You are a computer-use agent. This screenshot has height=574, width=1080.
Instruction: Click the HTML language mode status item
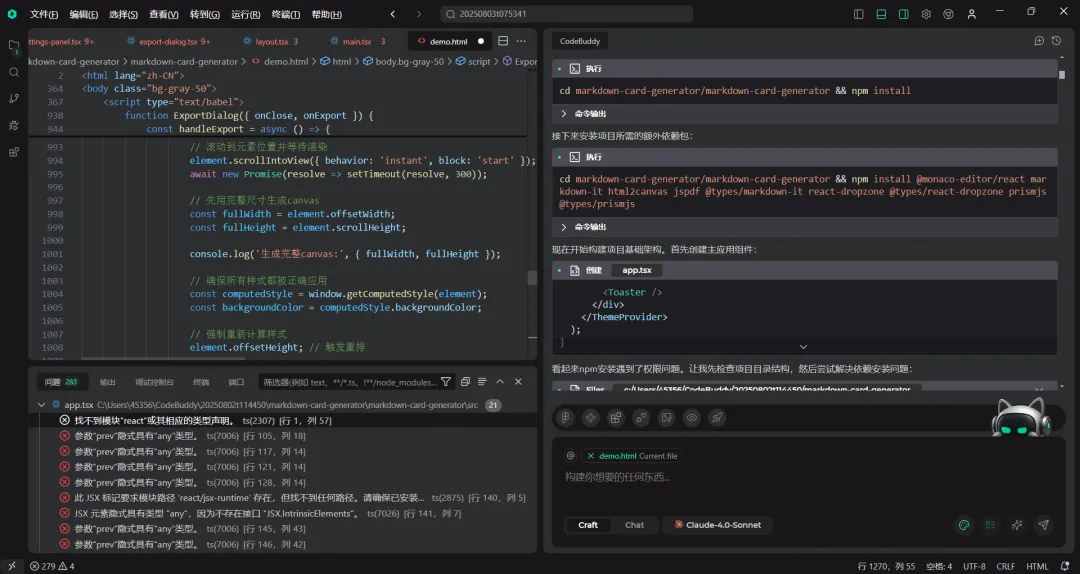1037,566
